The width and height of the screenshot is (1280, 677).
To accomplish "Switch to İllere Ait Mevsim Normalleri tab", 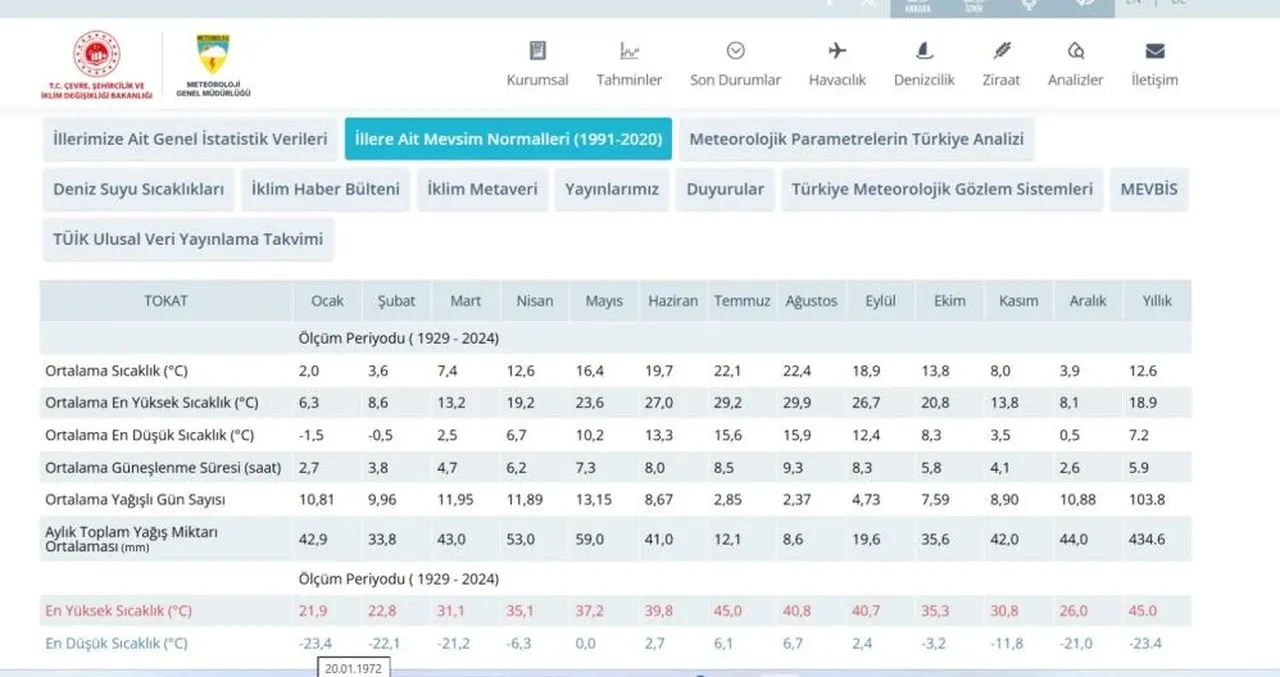I will (508, 140).
